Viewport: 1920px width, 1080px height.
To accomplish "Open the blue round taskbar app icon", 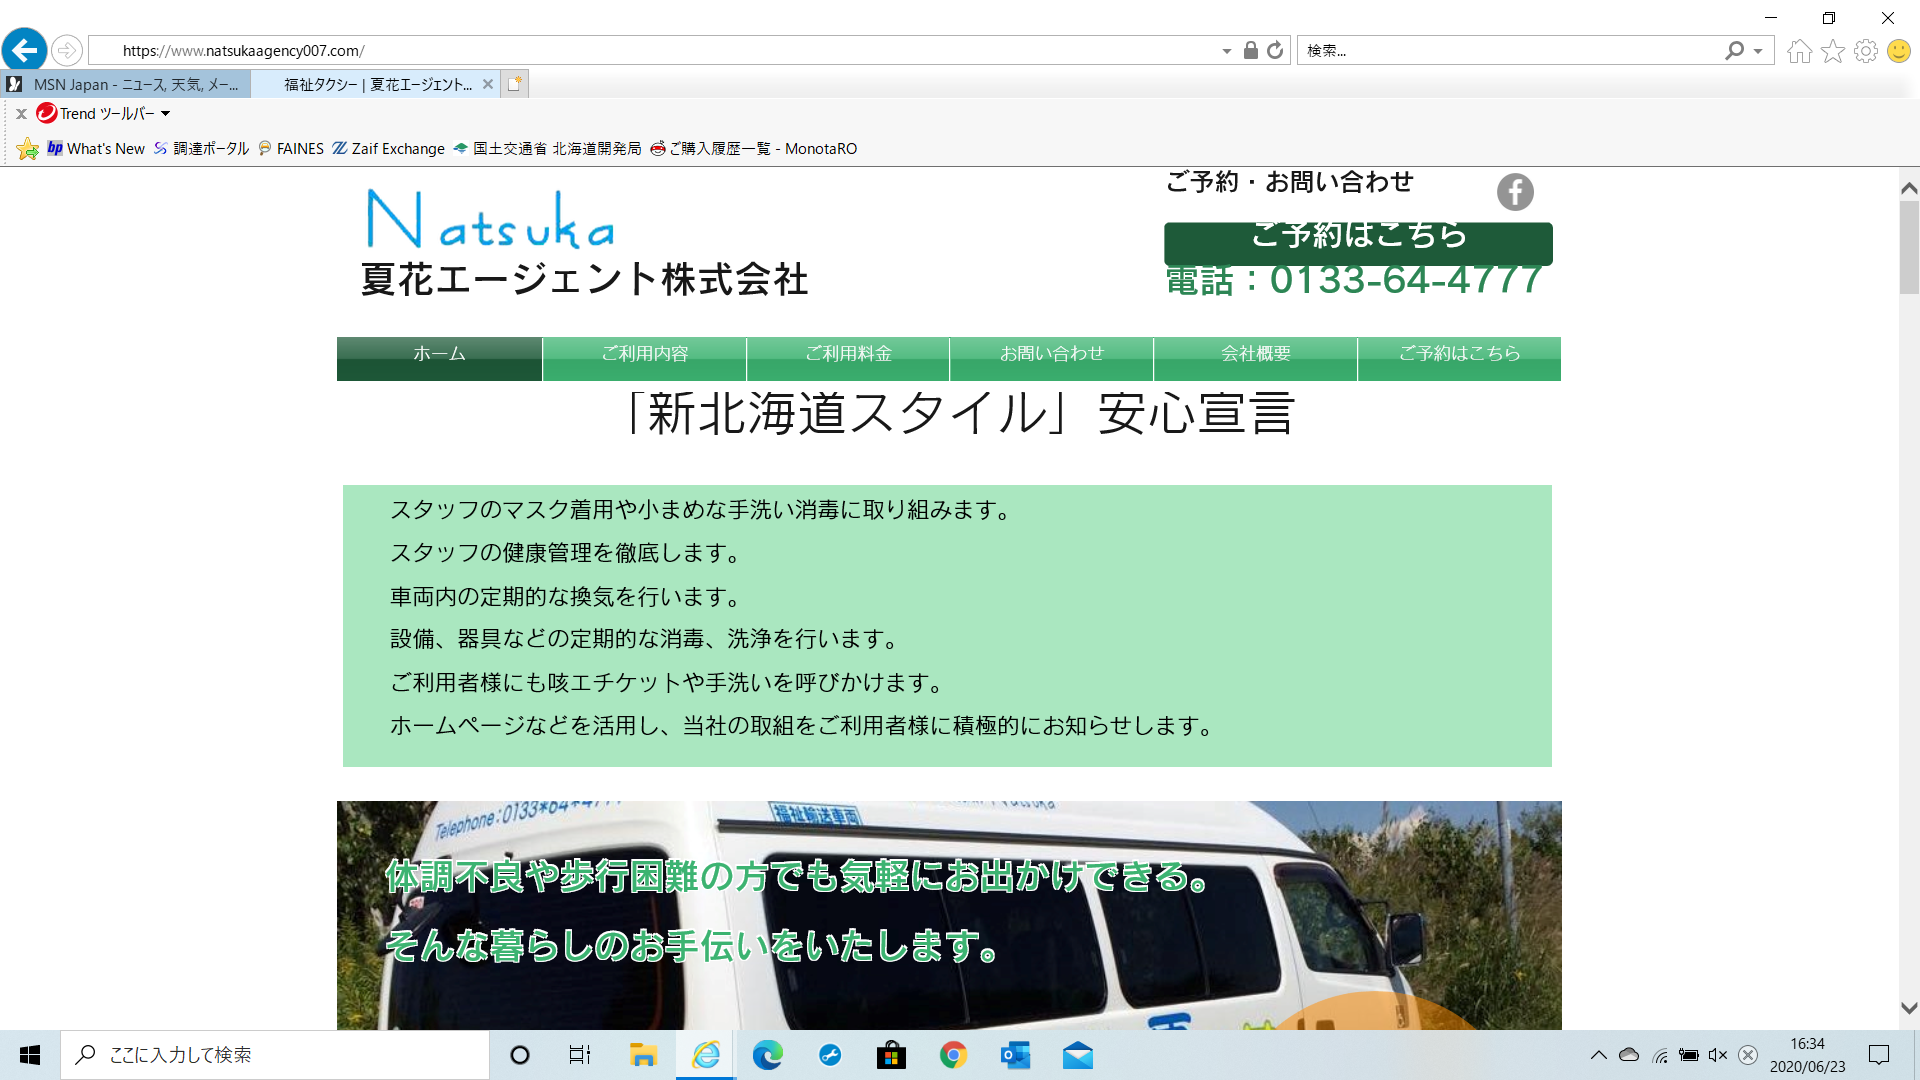I will coord(830,1055).
